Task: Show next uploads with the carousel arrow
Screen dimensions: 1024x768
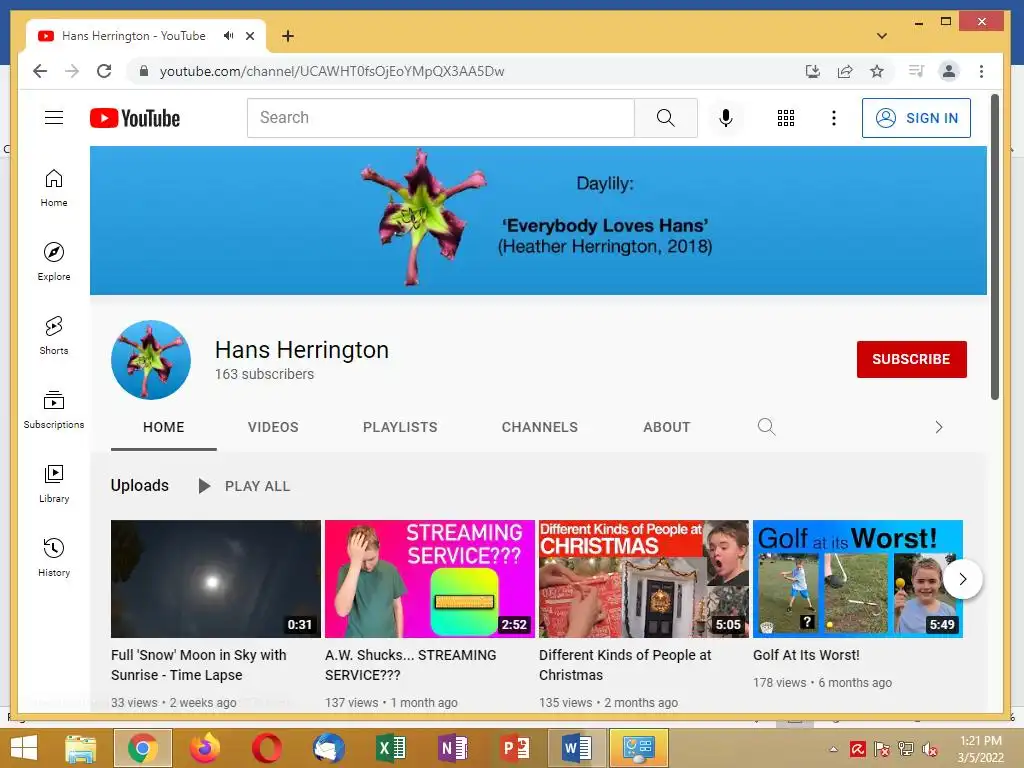Action: (962, 579)
